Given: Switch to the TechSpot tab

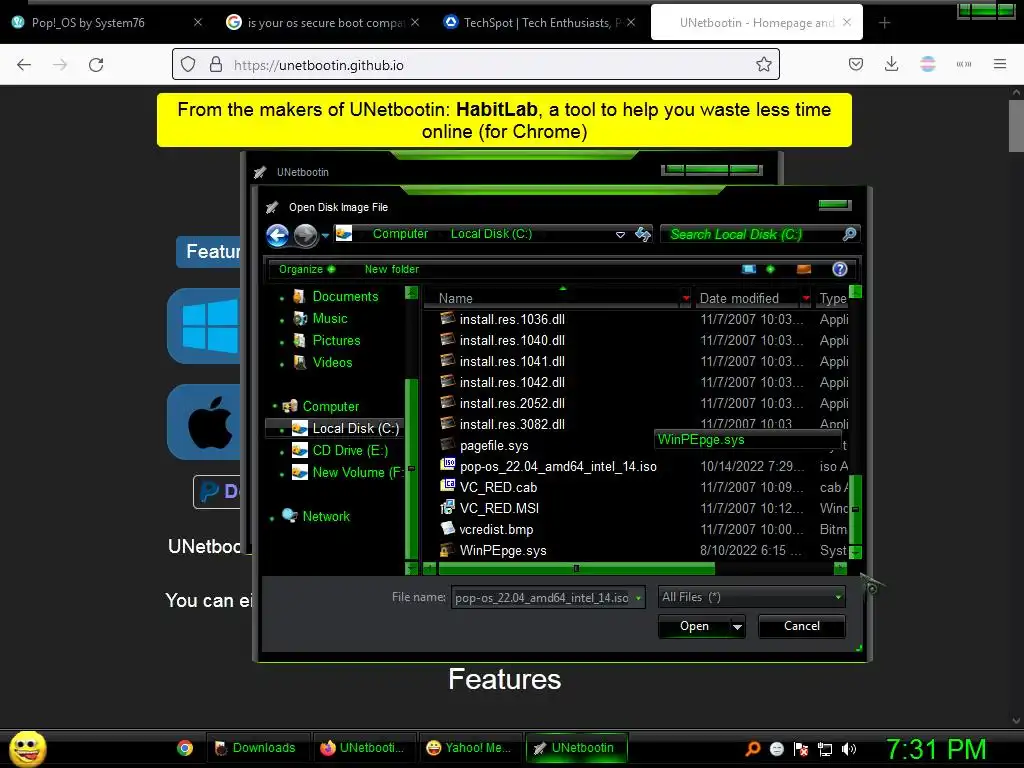Looking at the screenshot, I should [x=541, y=23].
